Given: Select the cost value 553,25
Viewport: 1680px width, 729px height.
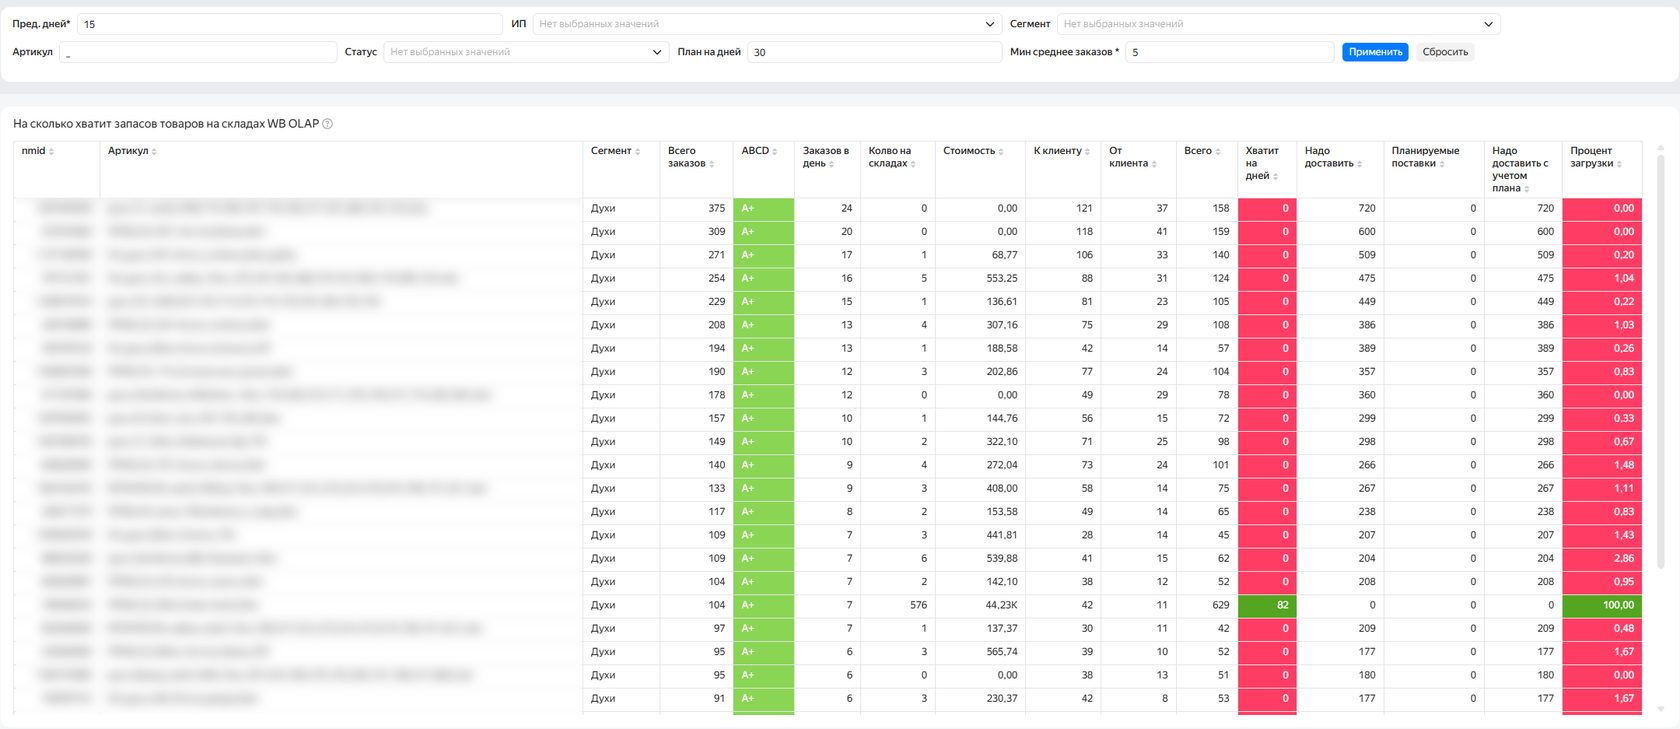Looking at the screenshot, I should click(x=980, y=278).
